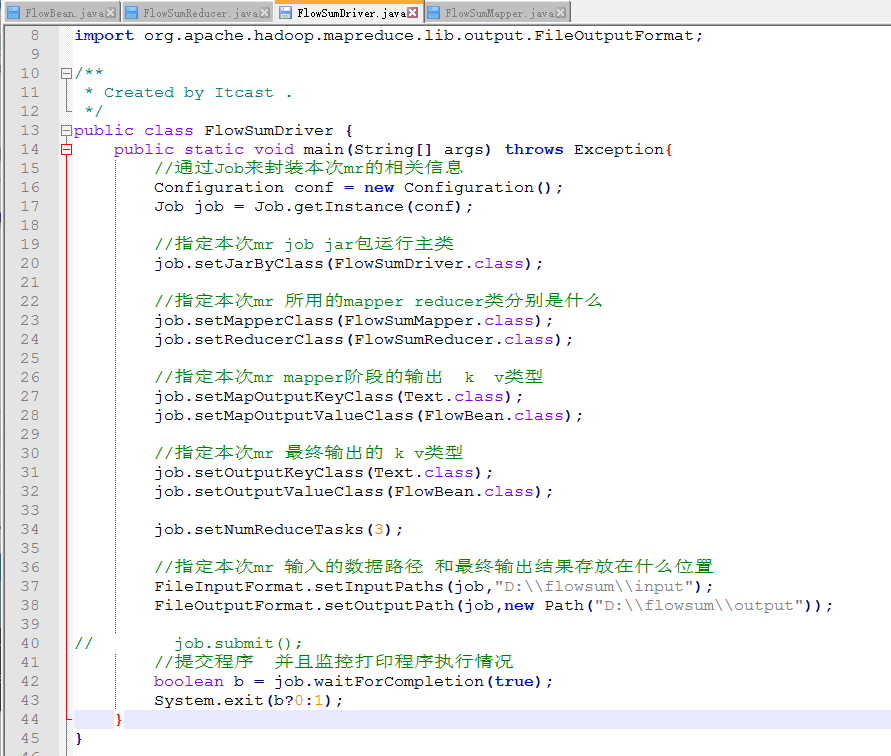Click line number 20 in the margin
This screenshot has width=891, height=756.
point(30,263)
